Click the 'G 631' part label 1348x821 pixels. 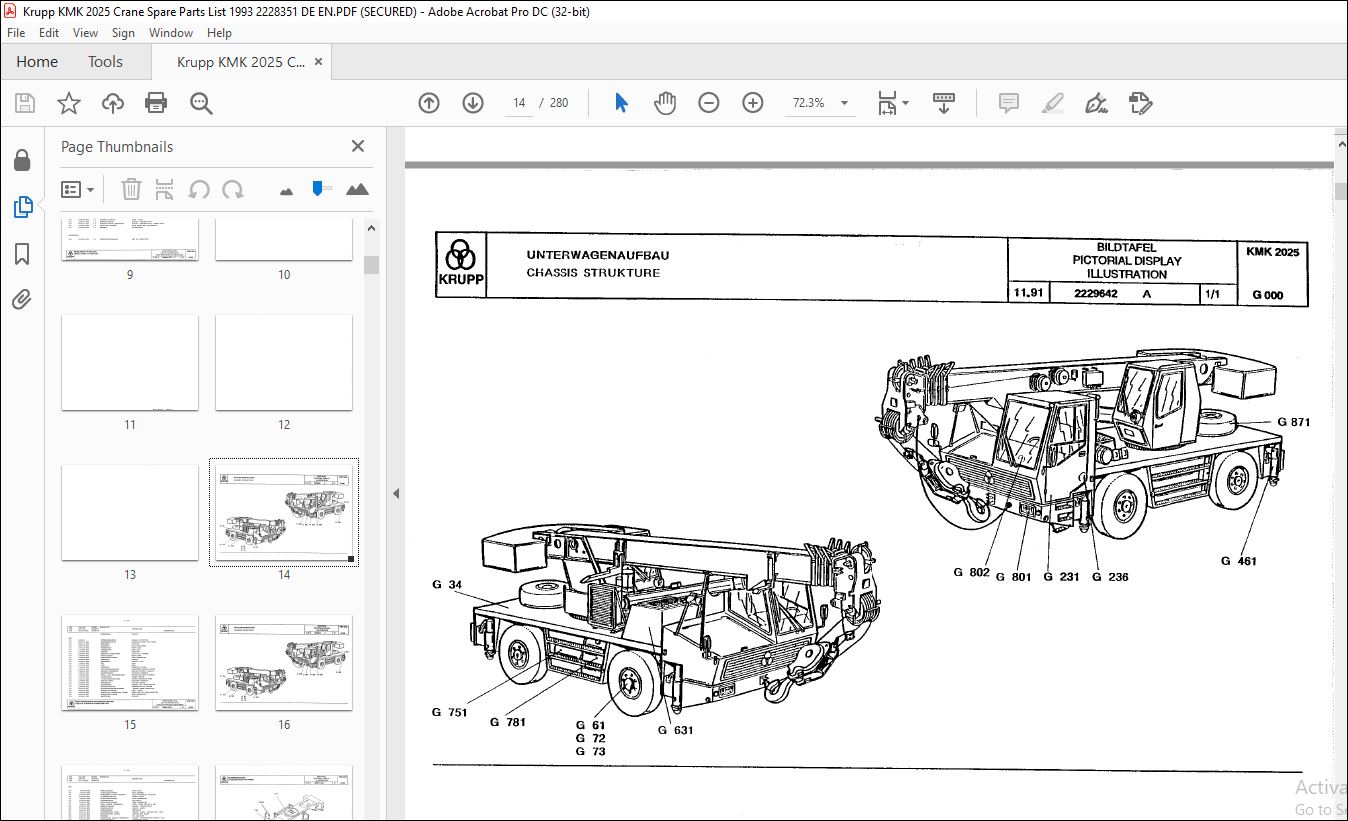(x=675, y=730)
